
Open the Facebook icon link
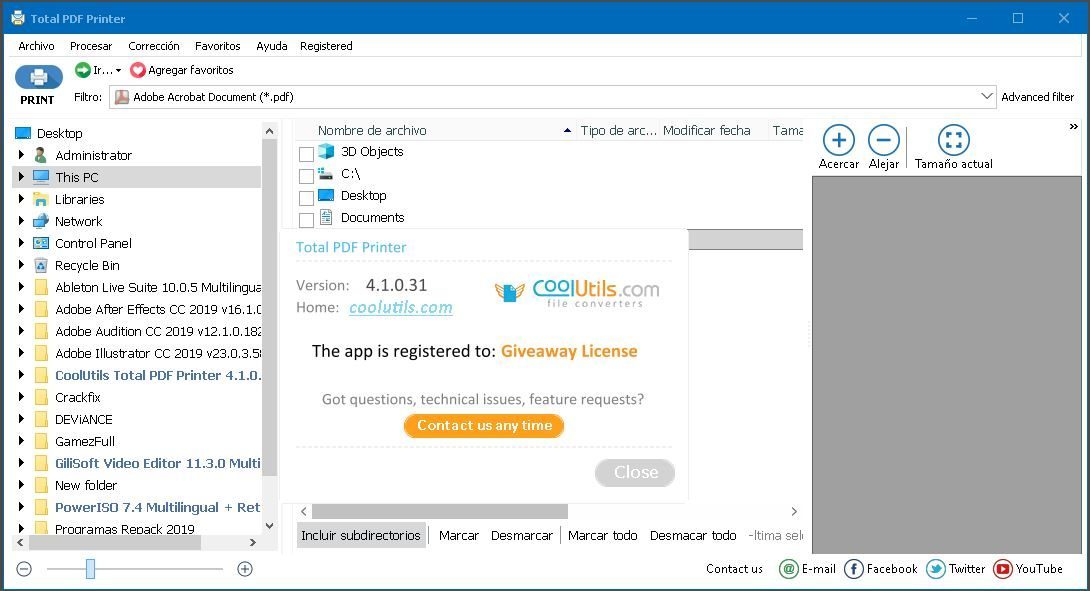[854, 569]
